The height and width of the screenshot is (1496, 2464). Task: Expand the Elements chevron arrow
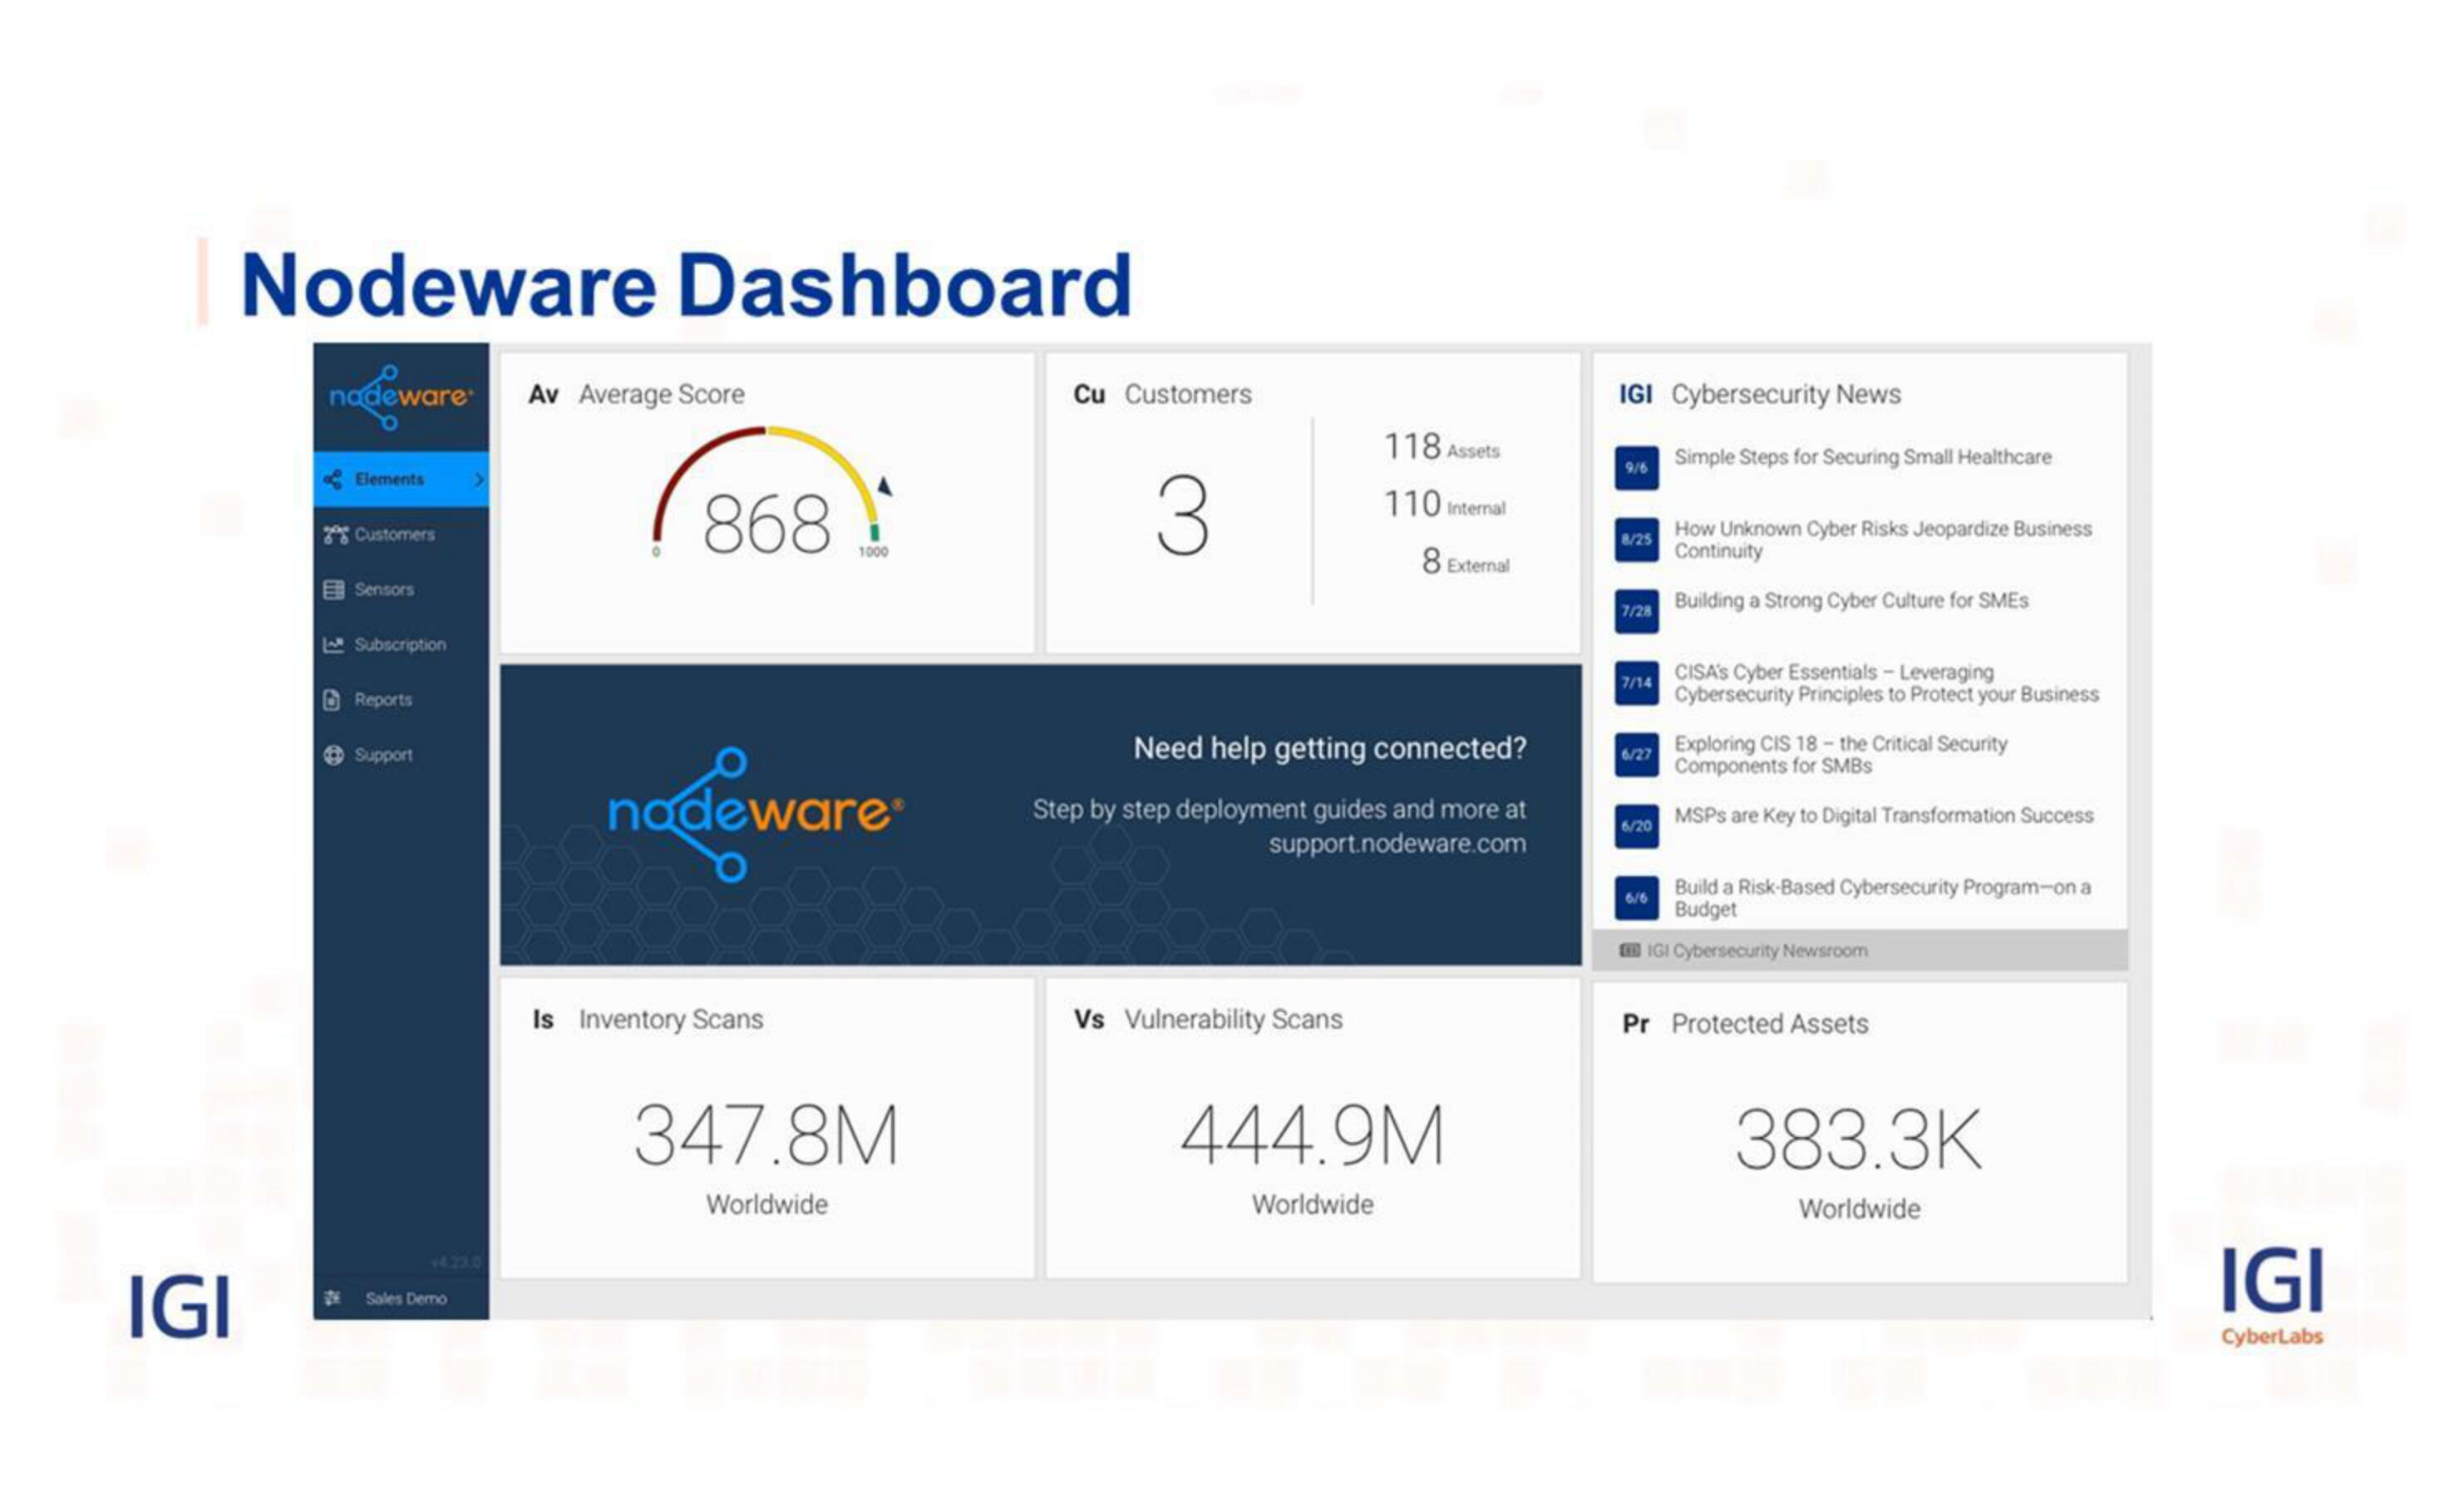click(x=478, y=479)
